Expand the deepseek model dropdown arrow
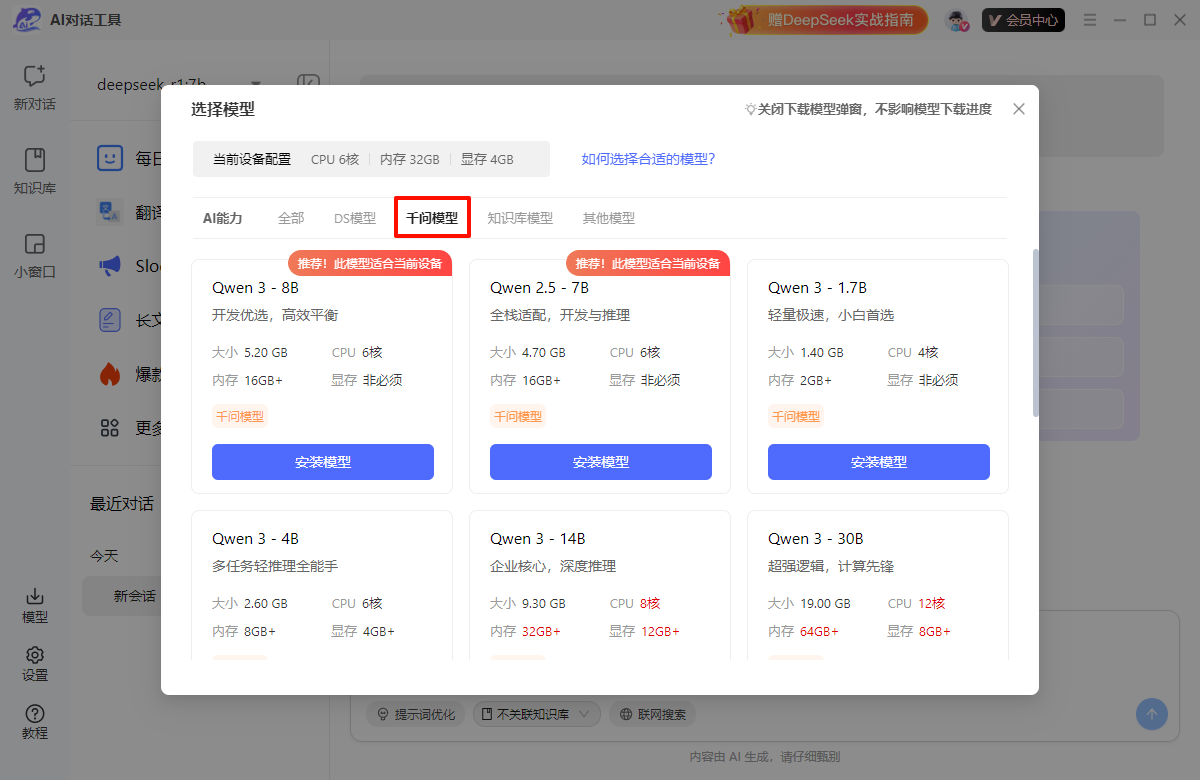This screenshot has height=780, width=1200. 256,84
